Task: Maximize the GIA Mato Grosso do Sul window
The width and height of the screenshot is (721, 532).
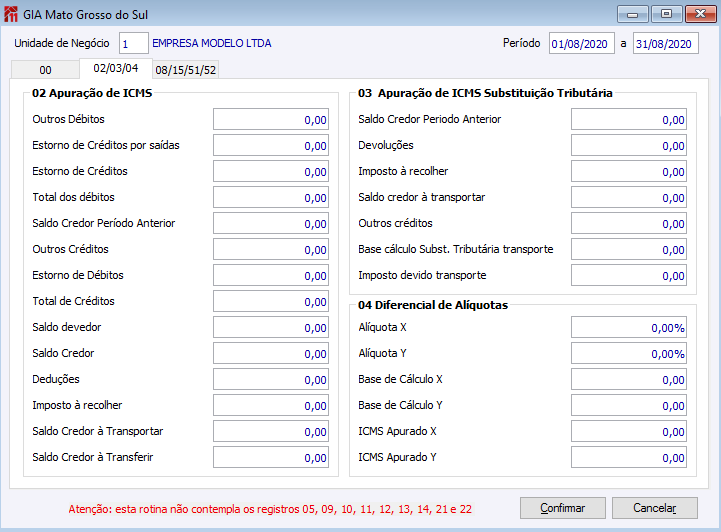Action: pyautogui.click(x=666, y=14)
